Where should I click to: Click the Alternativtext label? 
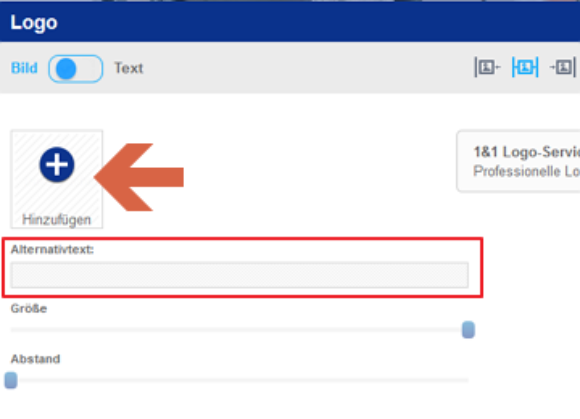point(52,250)
